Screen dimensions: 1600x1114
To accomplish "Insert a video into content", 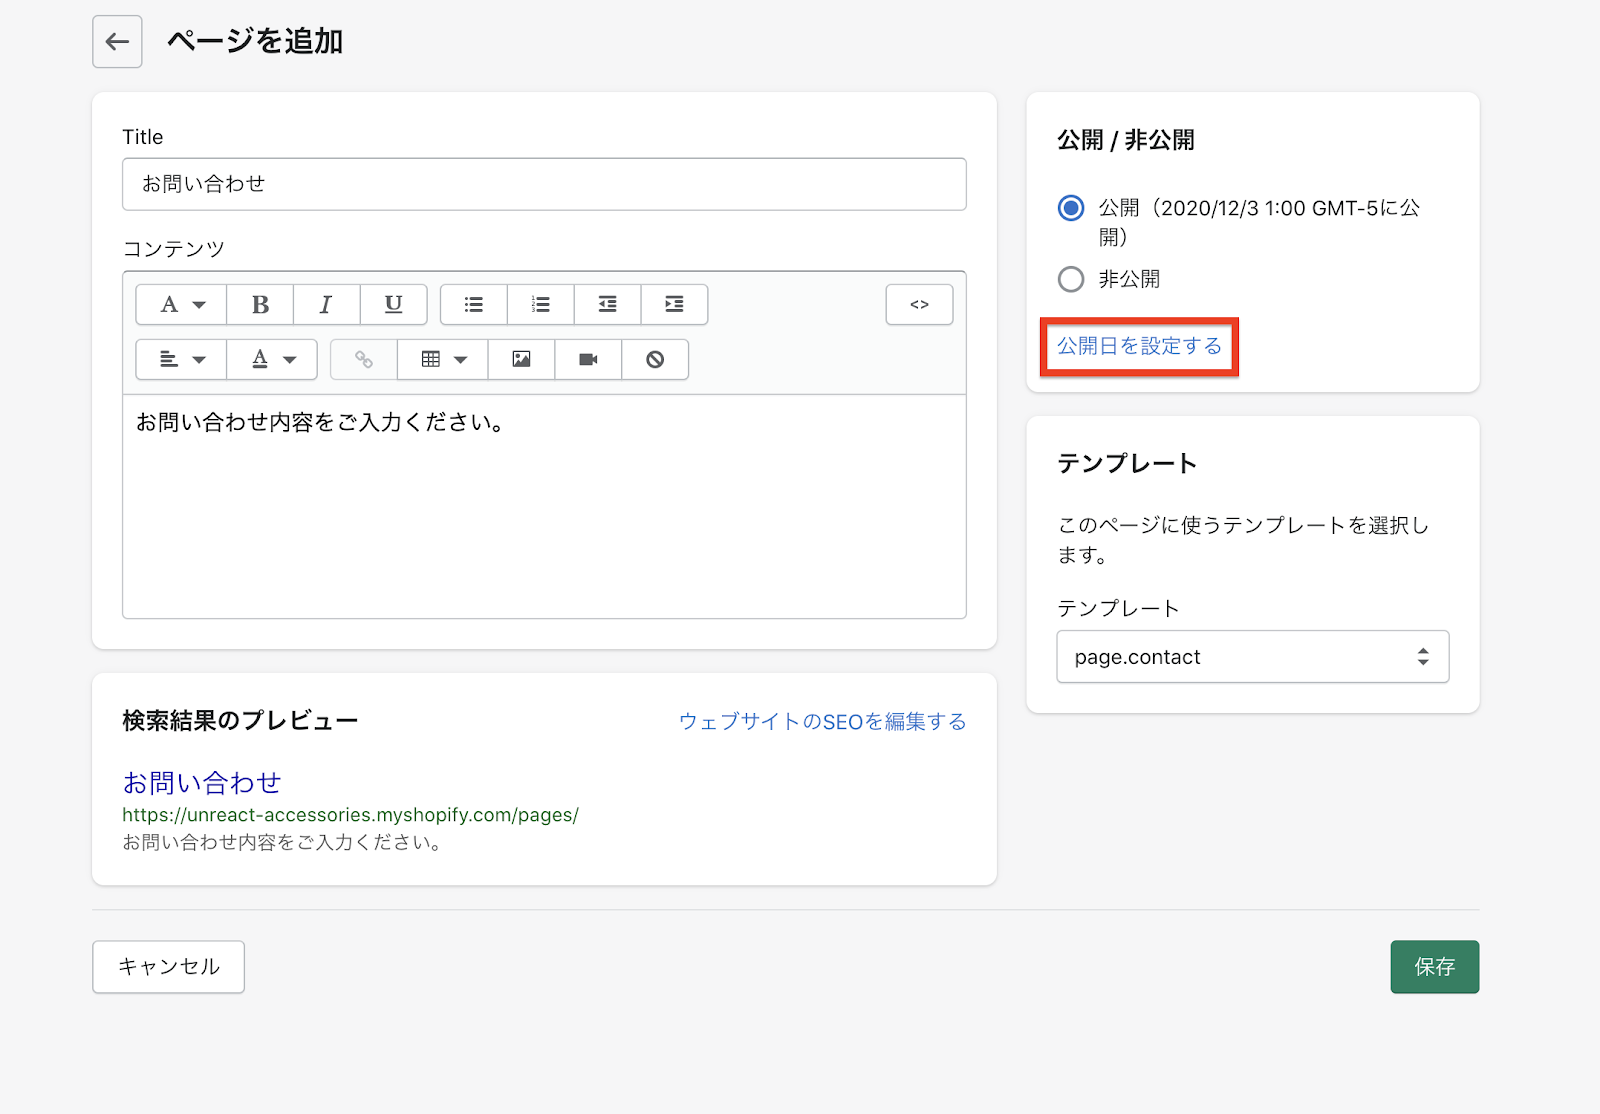I will (x=588, y=360).
